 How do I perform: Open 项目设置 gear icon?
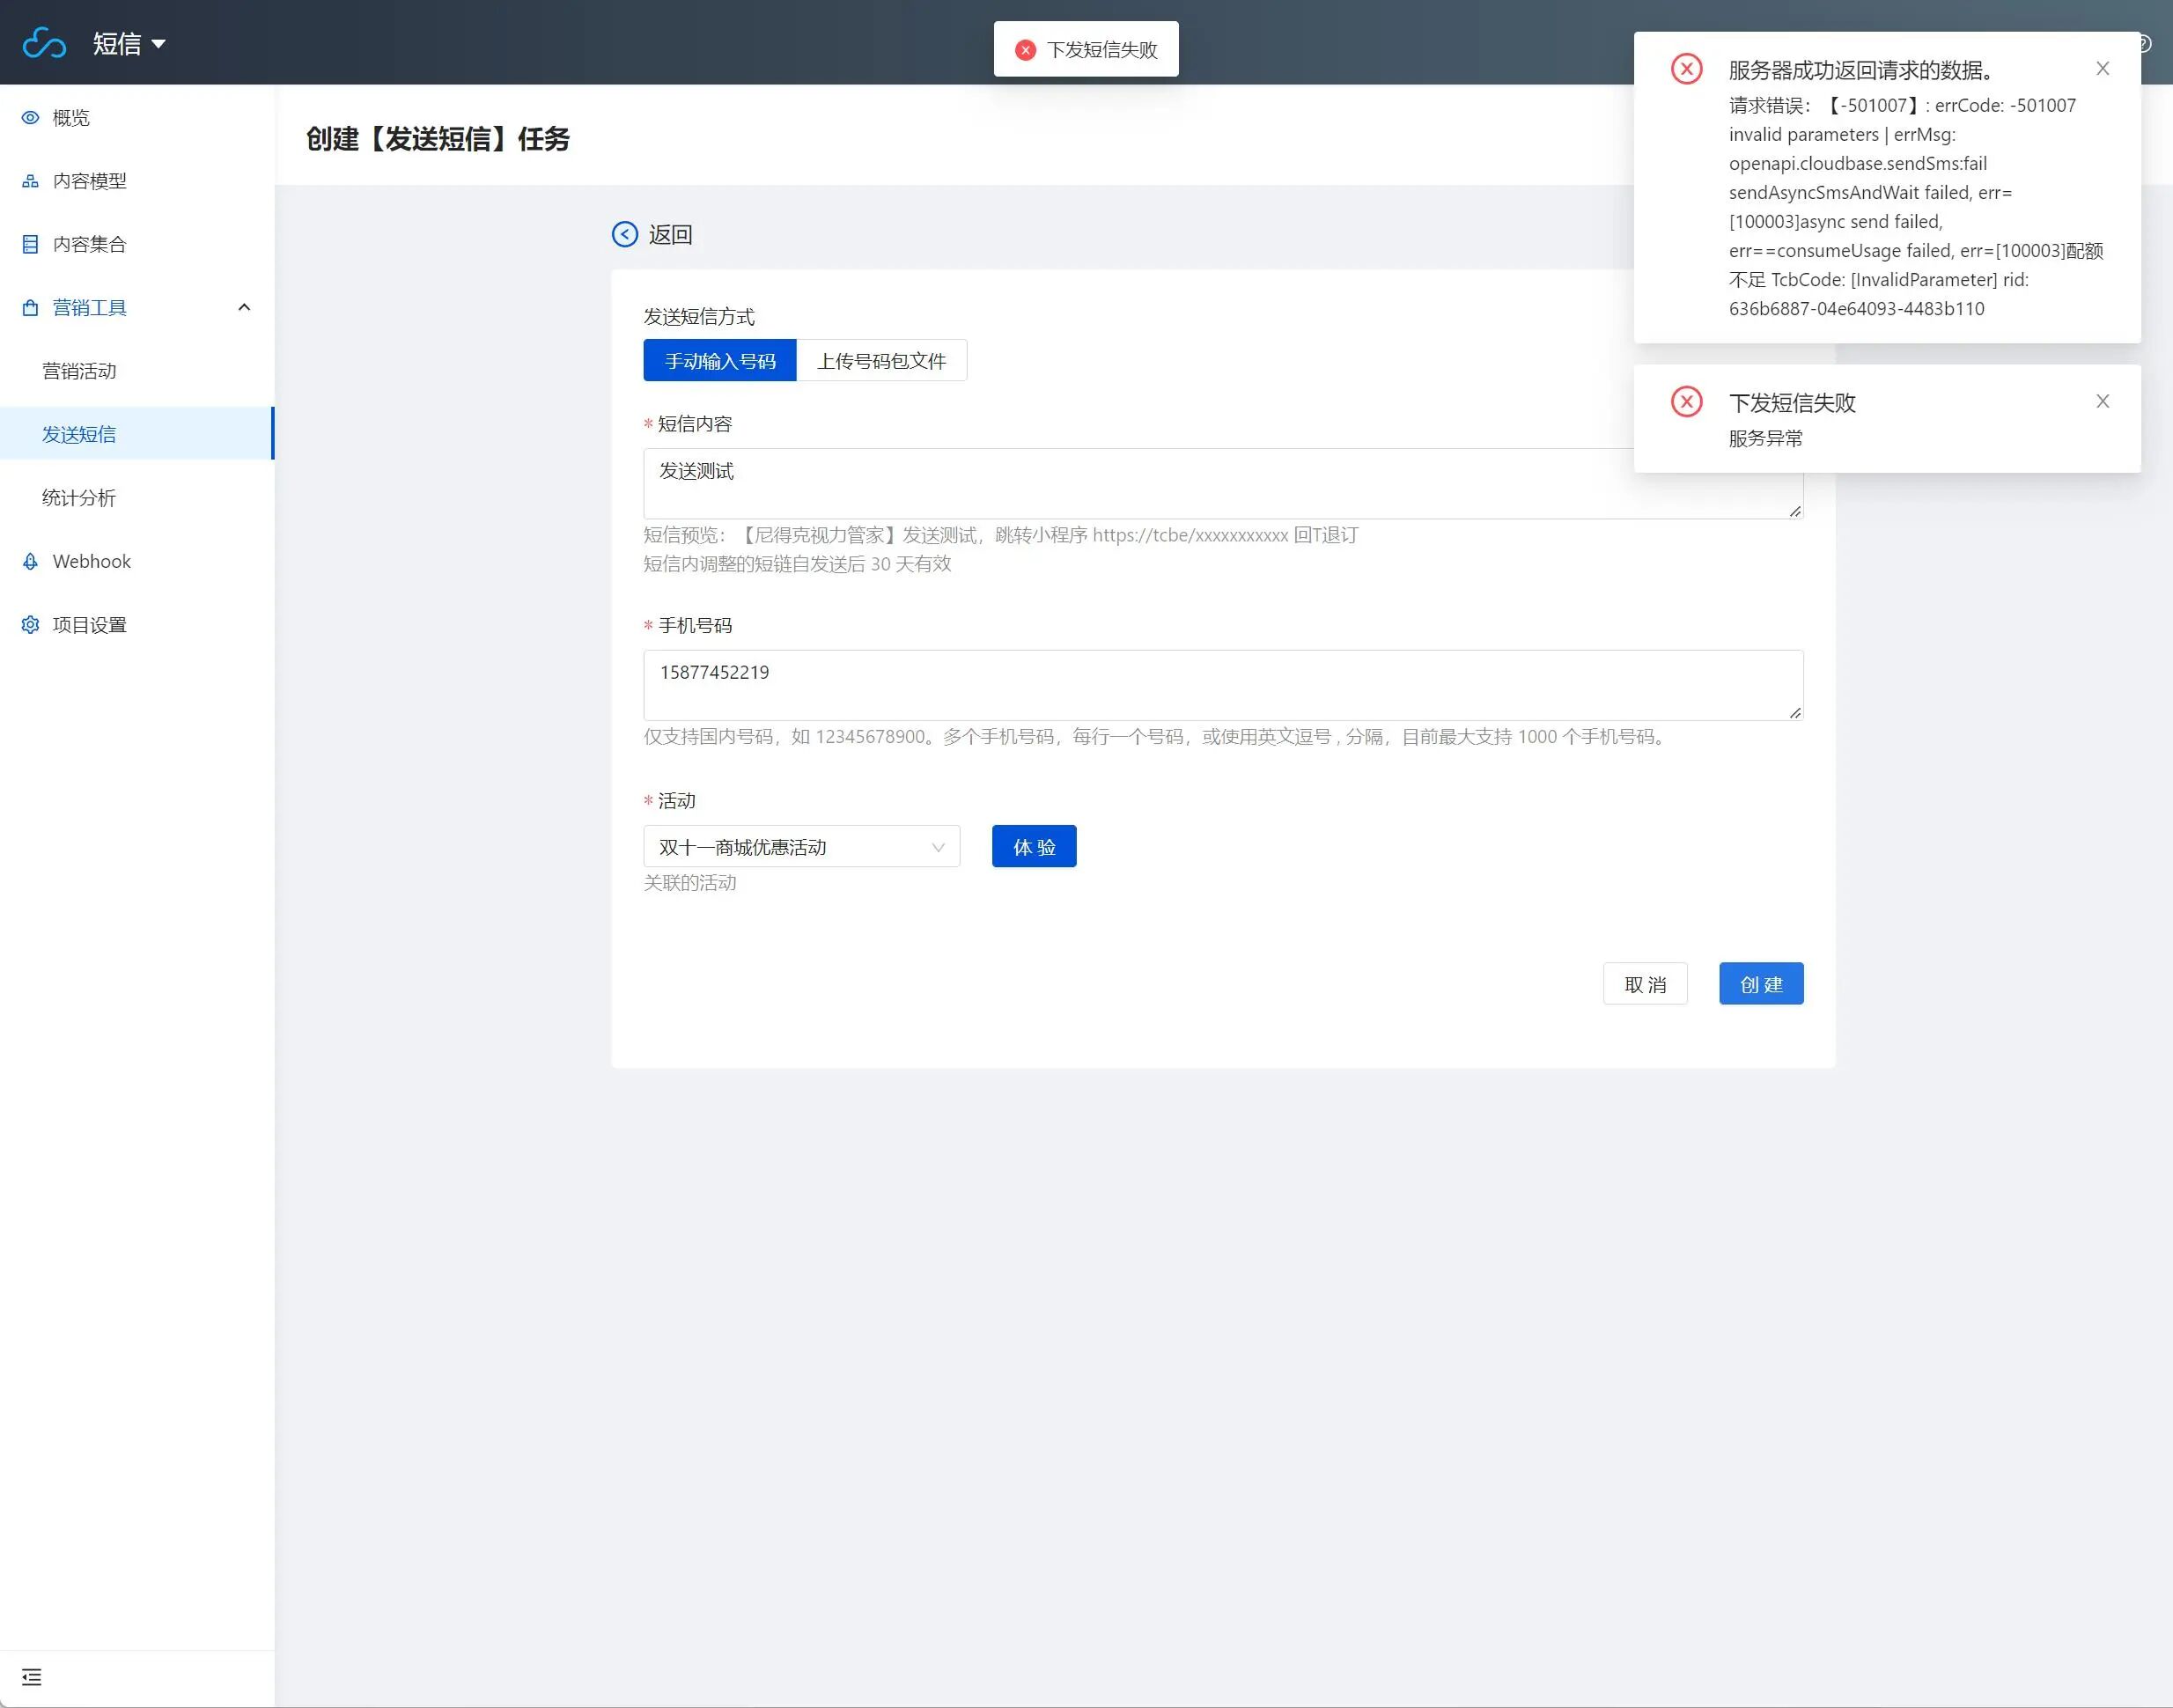pos(31,625)
